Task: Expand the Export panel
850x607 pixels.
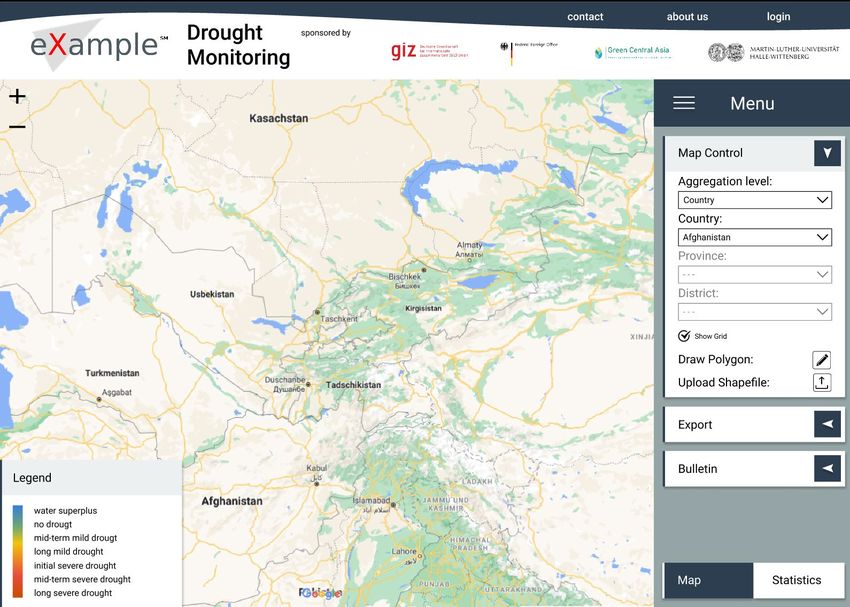Action: pos(827,424)
